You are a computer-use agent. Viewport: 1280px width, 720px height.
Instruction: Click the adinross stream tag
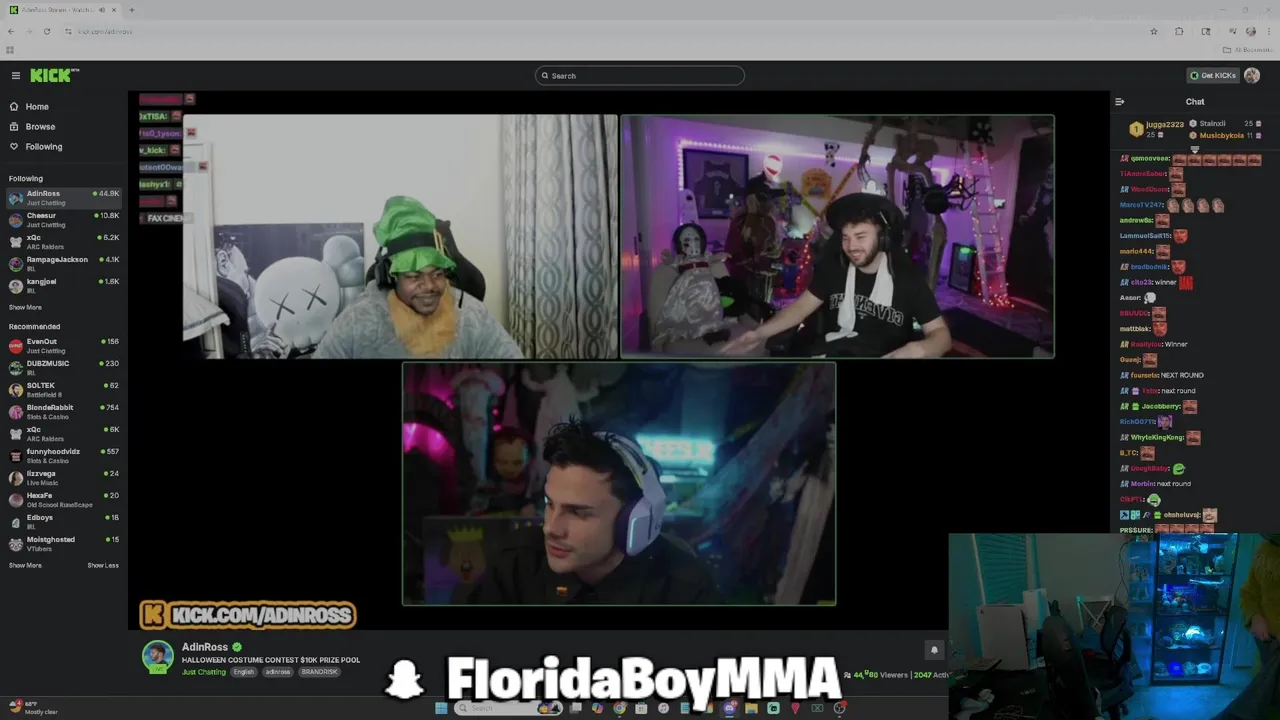coord(277,672)
